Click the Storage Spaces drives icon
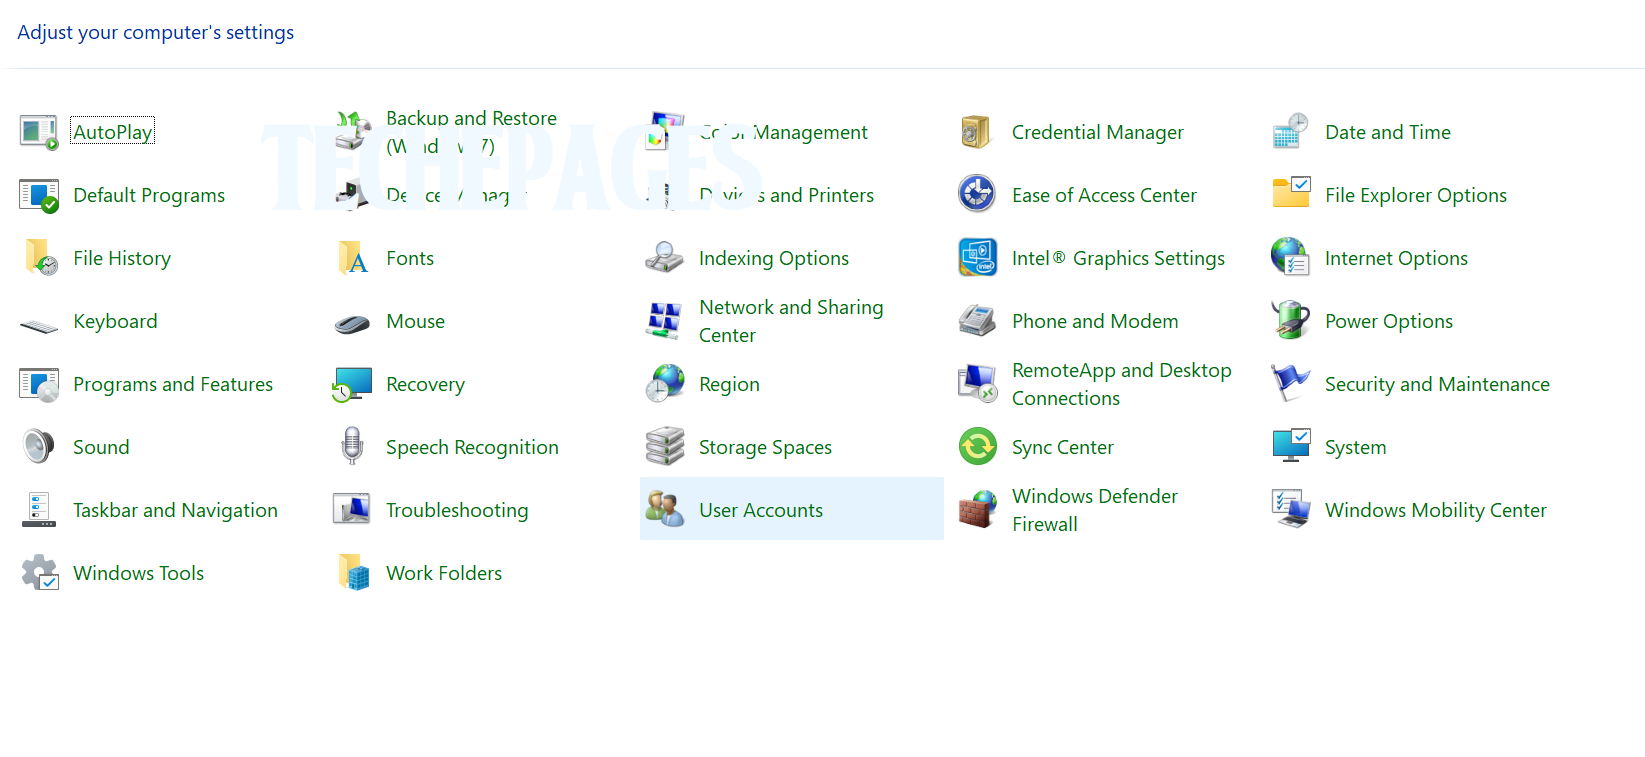The height and width of the screenshot is (757, 1645). pyautogui.click(x=665, y=447)
